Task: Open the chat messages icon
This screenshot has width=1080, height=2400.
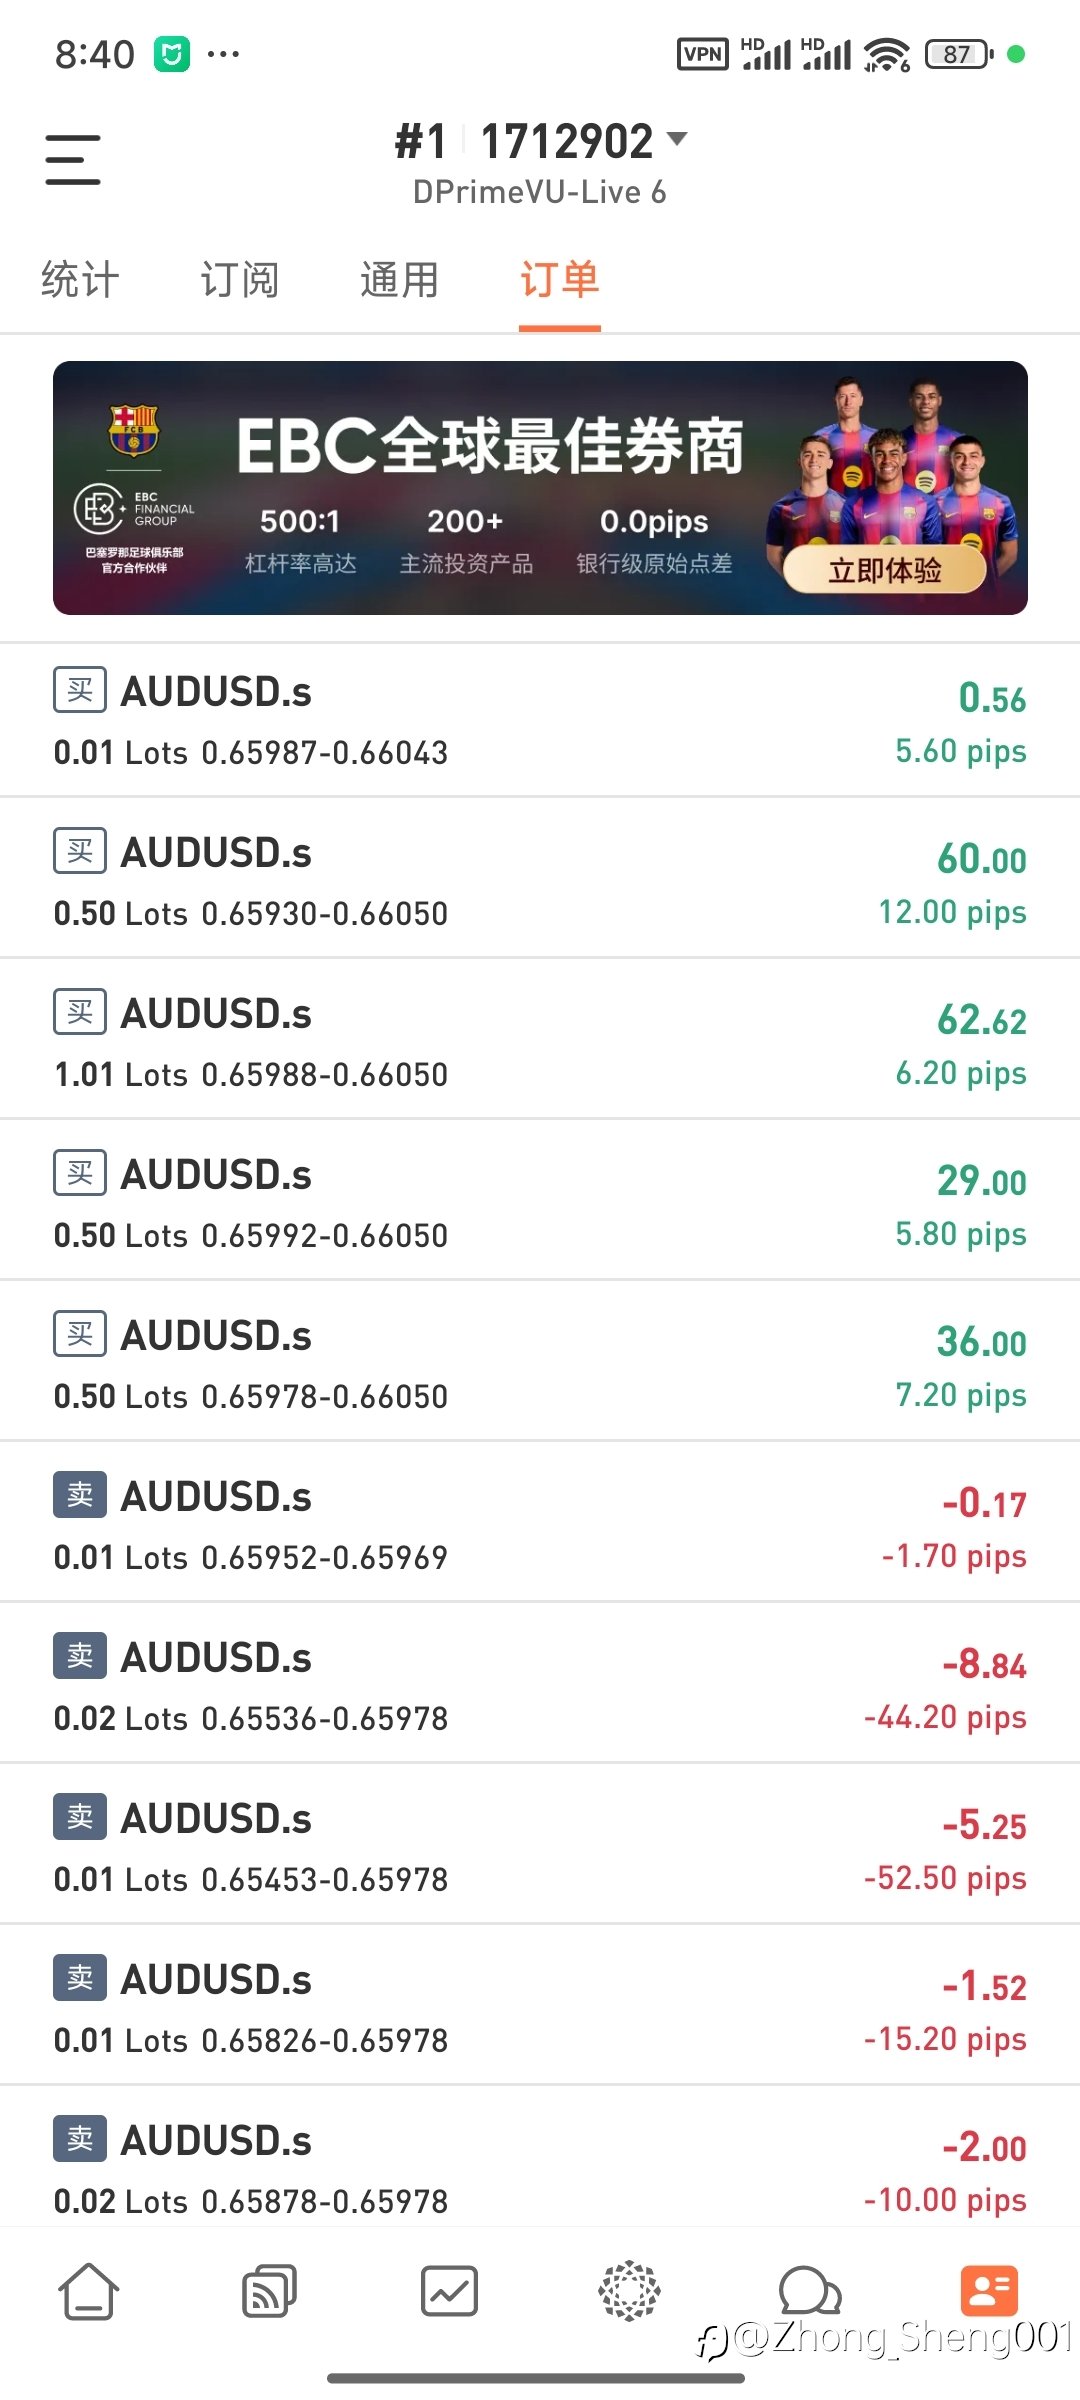Action: click(x=809, y=2290)
